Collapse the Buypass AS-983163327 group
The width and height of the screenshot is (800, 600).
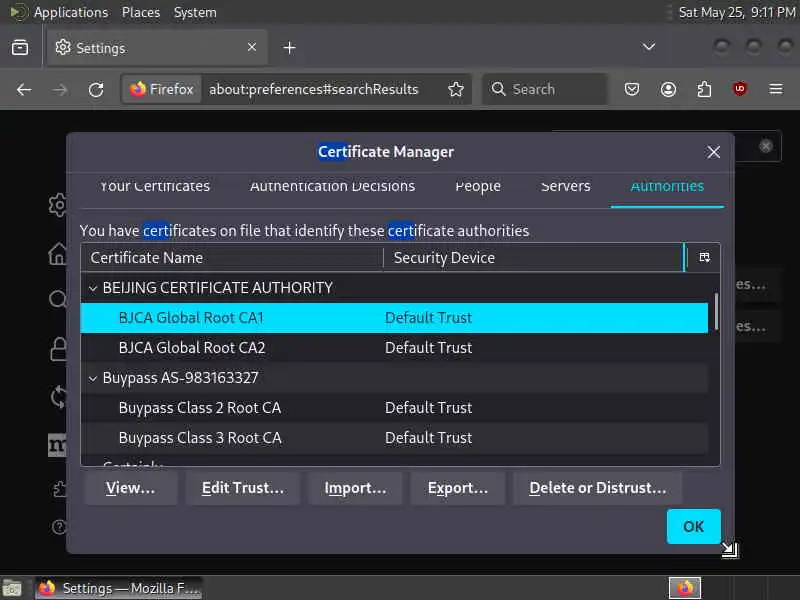[x=93, y=379]
